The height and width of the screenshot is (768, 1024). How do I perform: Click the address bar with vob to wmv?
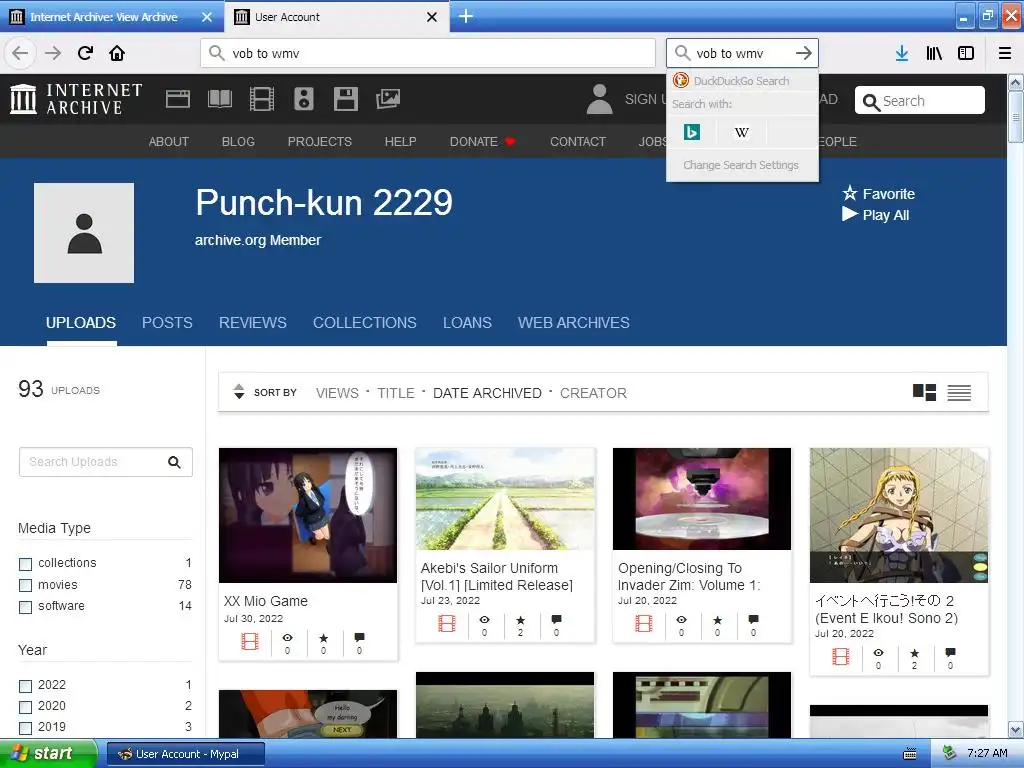click(428, 53)
